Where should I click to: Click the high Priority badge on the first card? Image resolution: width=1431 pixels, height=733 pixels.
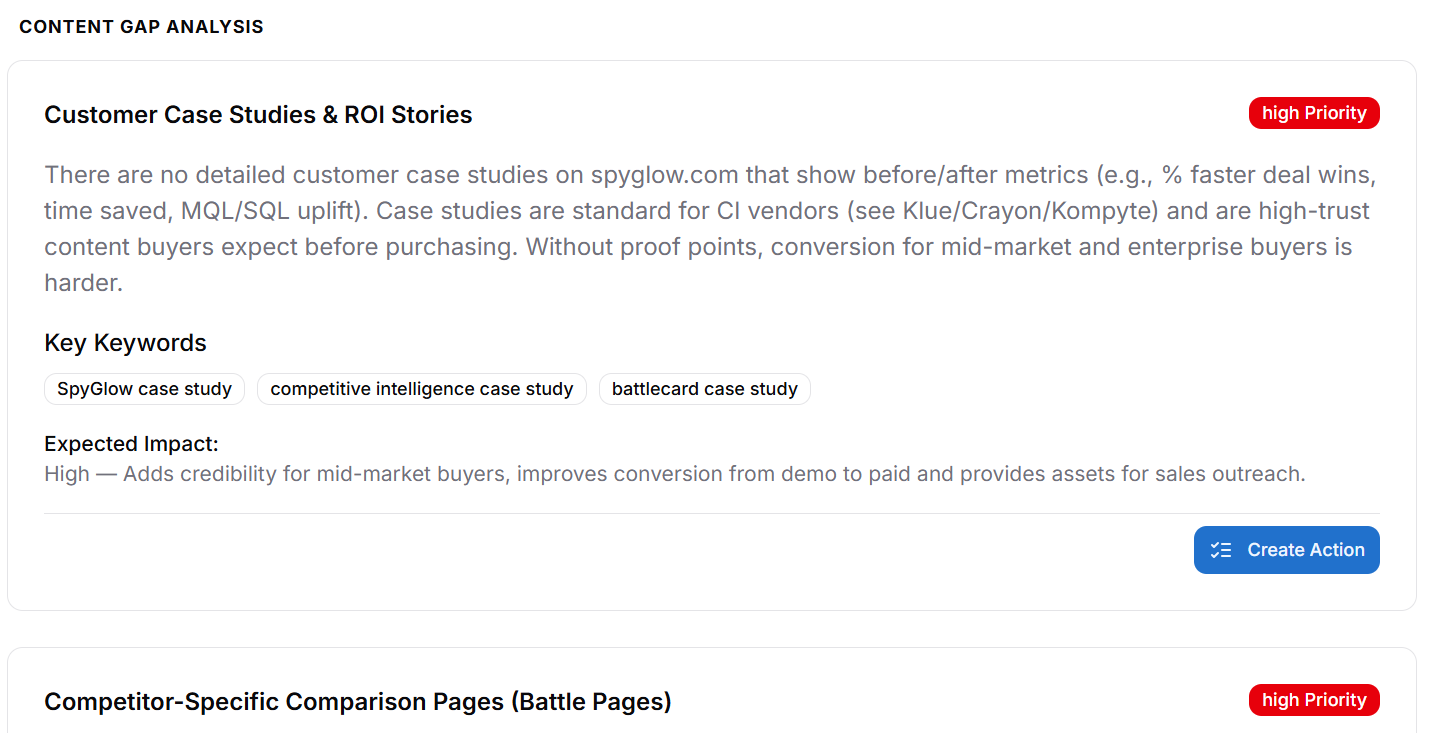point(1314,112)
